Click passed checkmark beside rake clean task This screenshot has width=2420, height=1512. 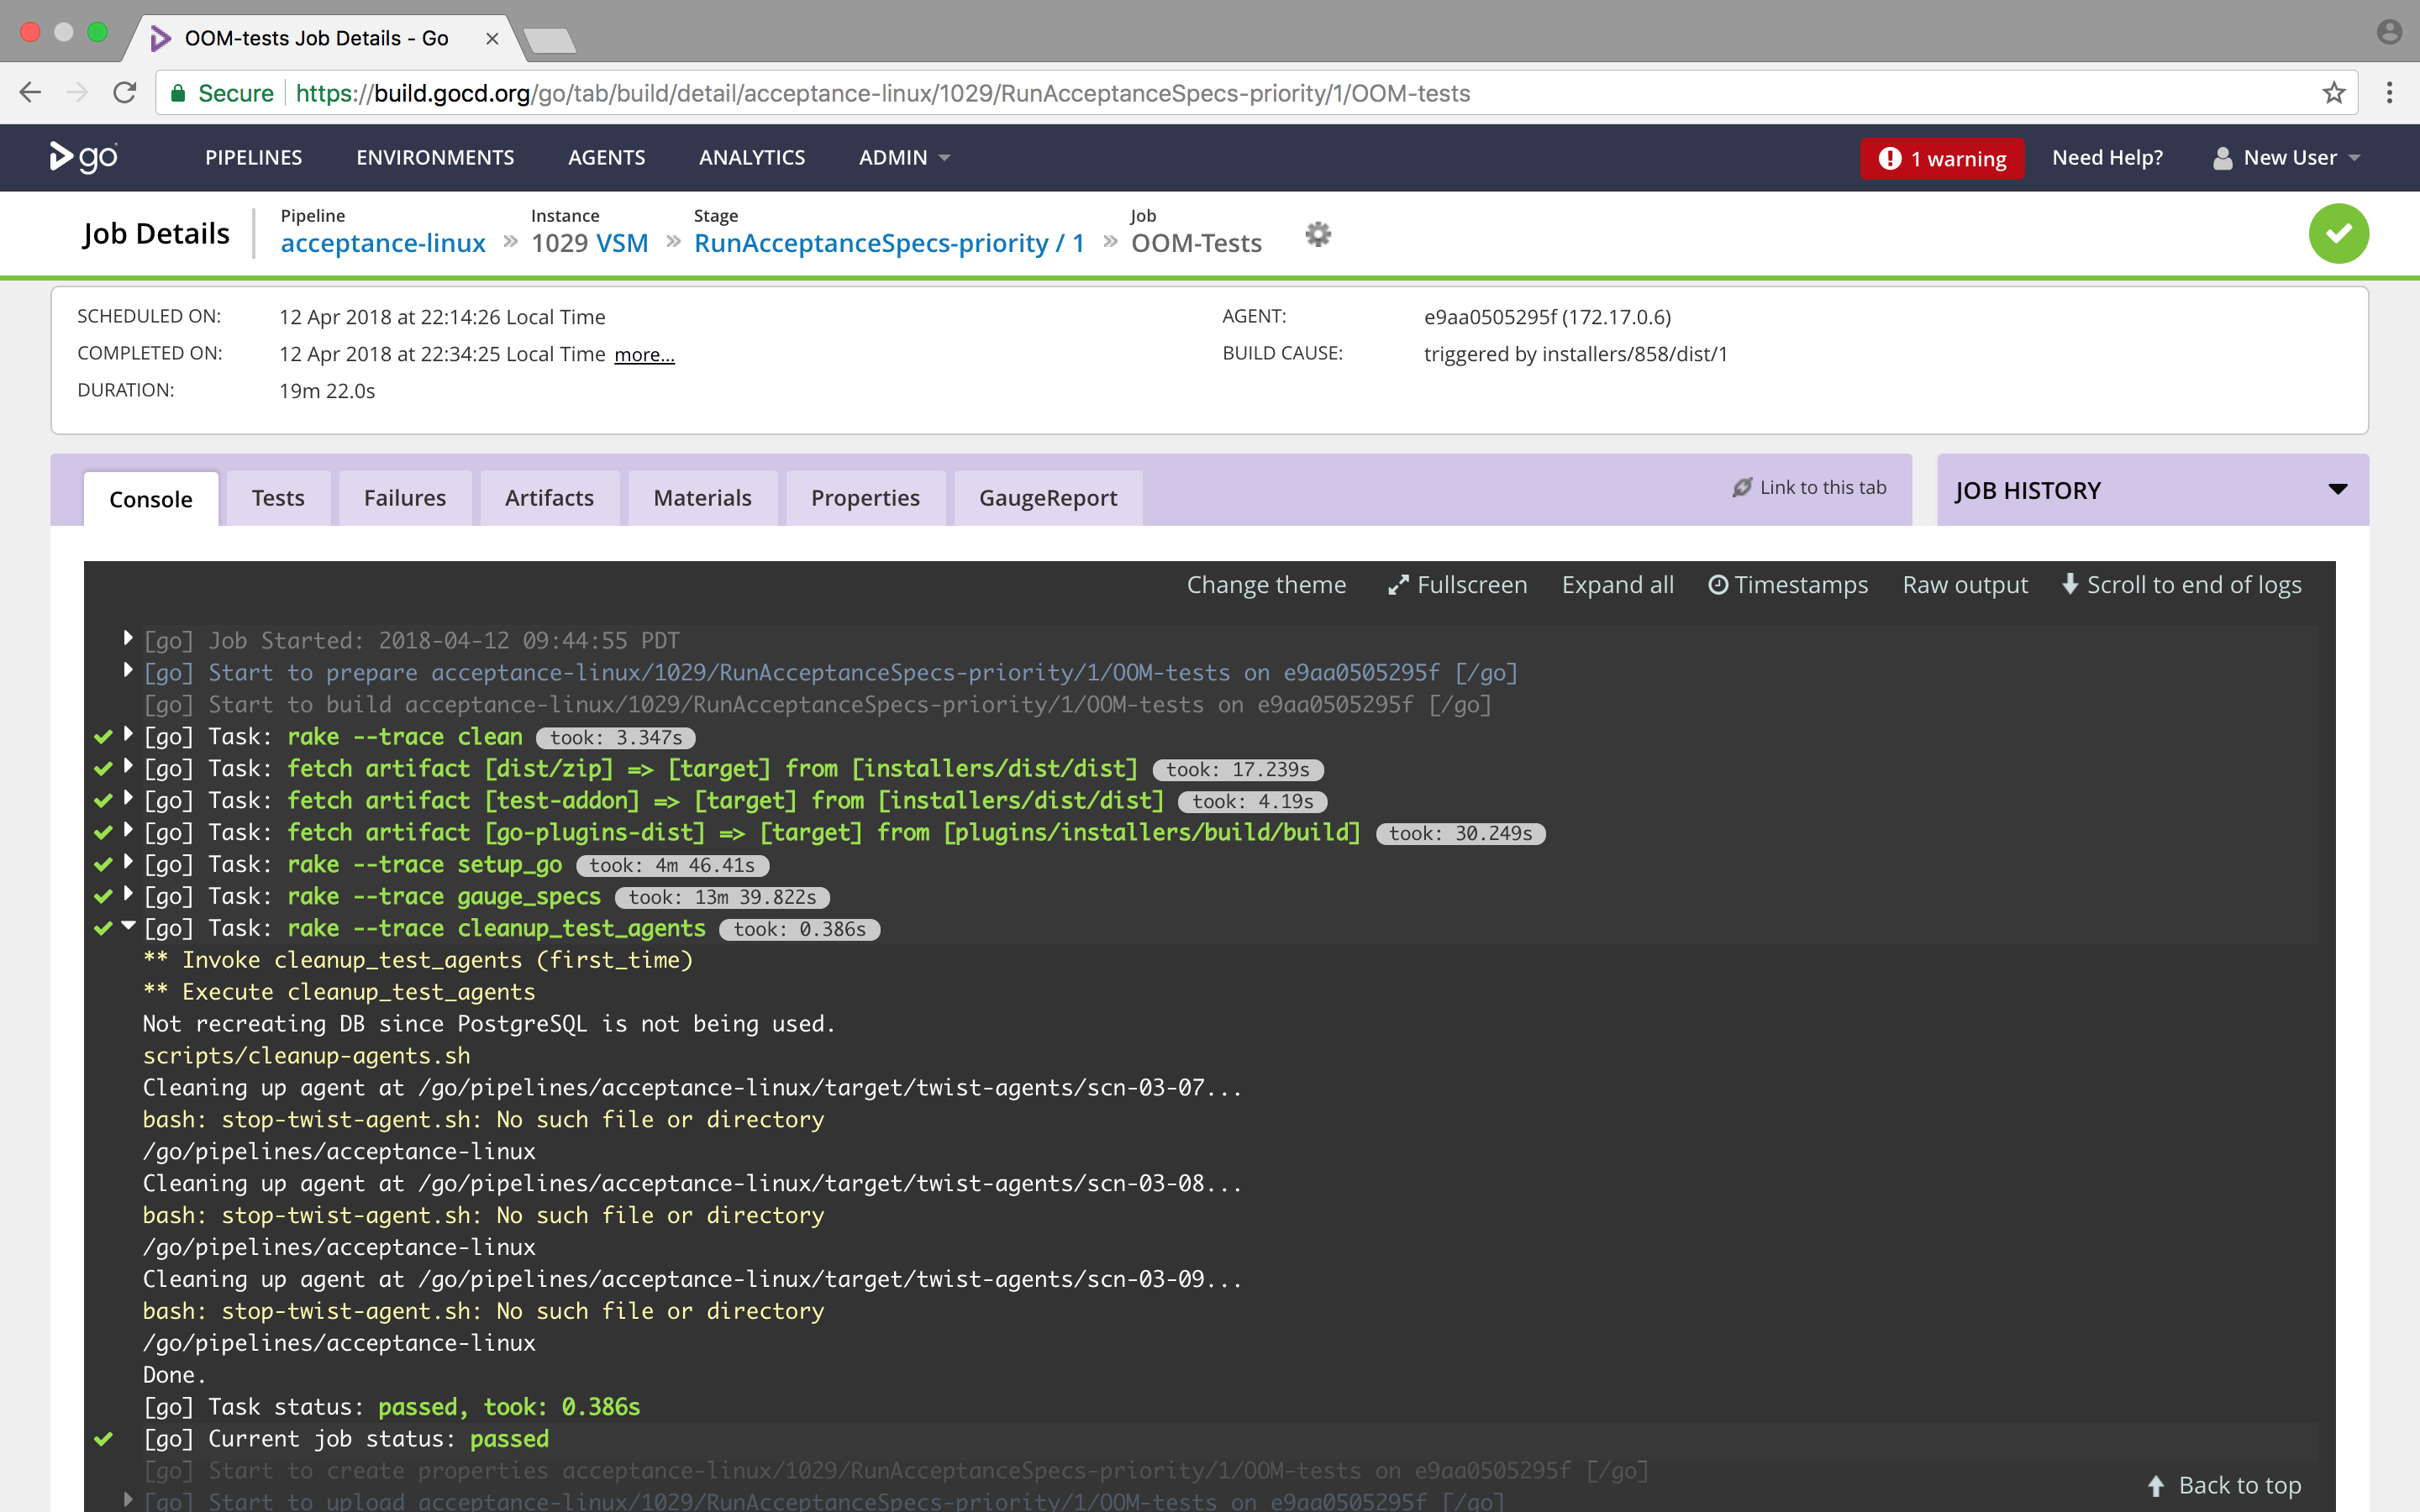tap(103, 737)
